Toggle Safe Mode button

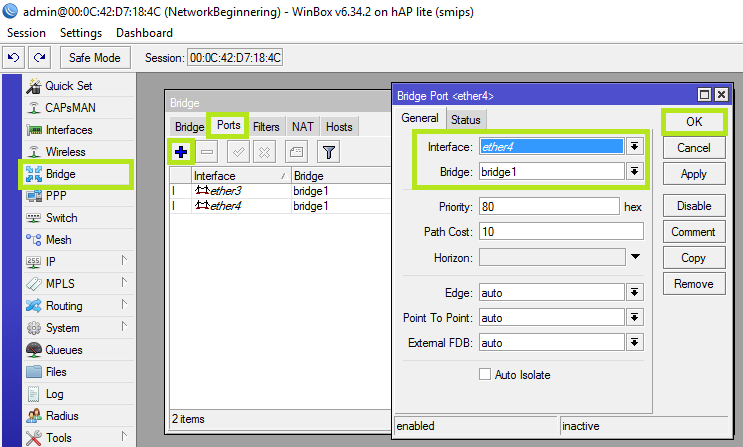click(x=95, y=58)
